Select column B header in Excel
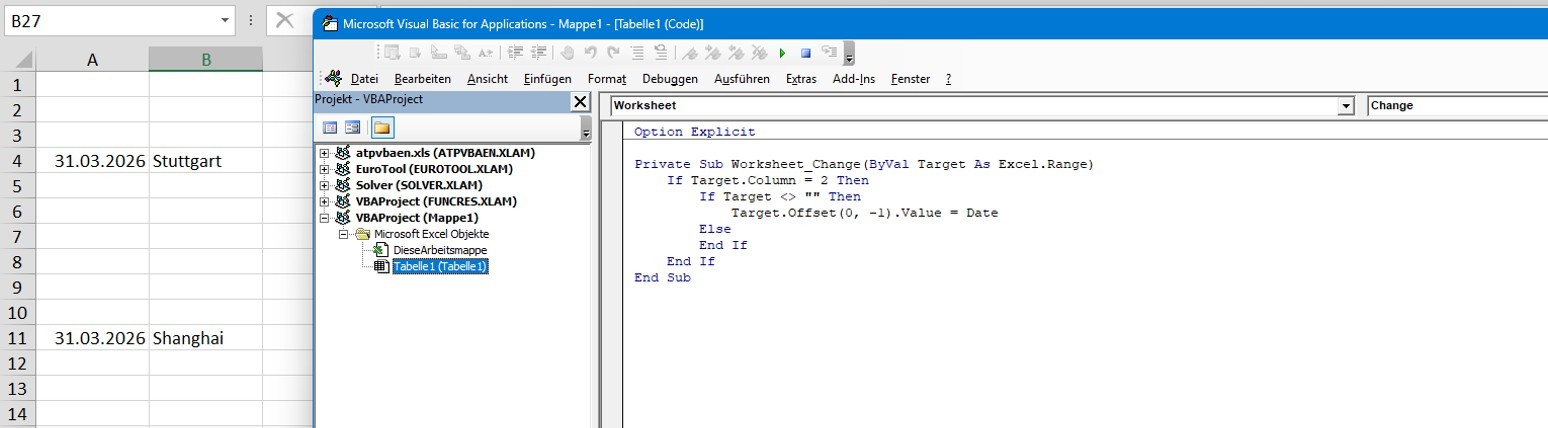Viewport: 1548px width, 428px height. [x=205, y=59]
